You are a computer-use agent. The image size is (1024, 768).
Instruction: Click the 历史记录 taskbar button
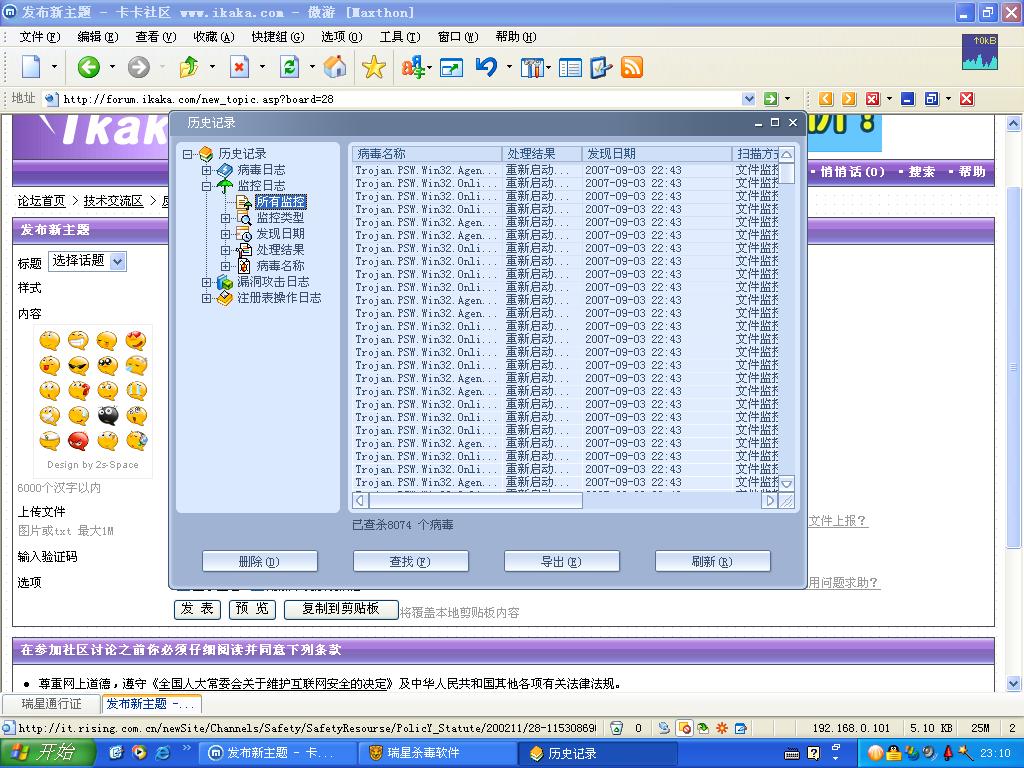click(x=598, y=753)
